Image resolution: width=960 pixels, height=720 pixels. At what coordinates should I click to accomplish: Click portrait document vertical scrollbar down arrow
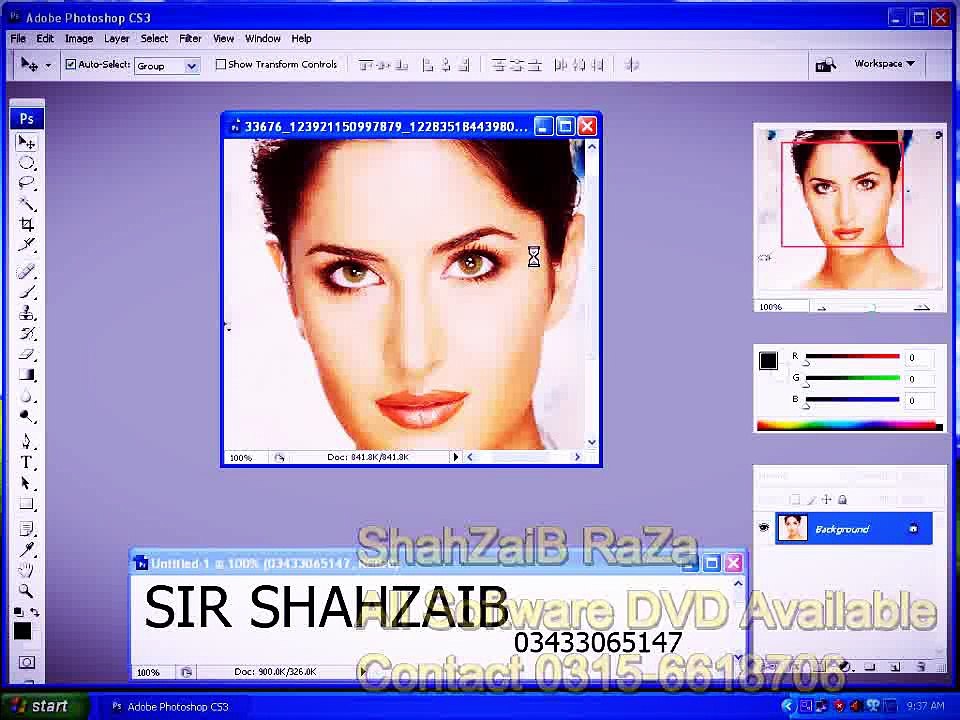(591, 442)
